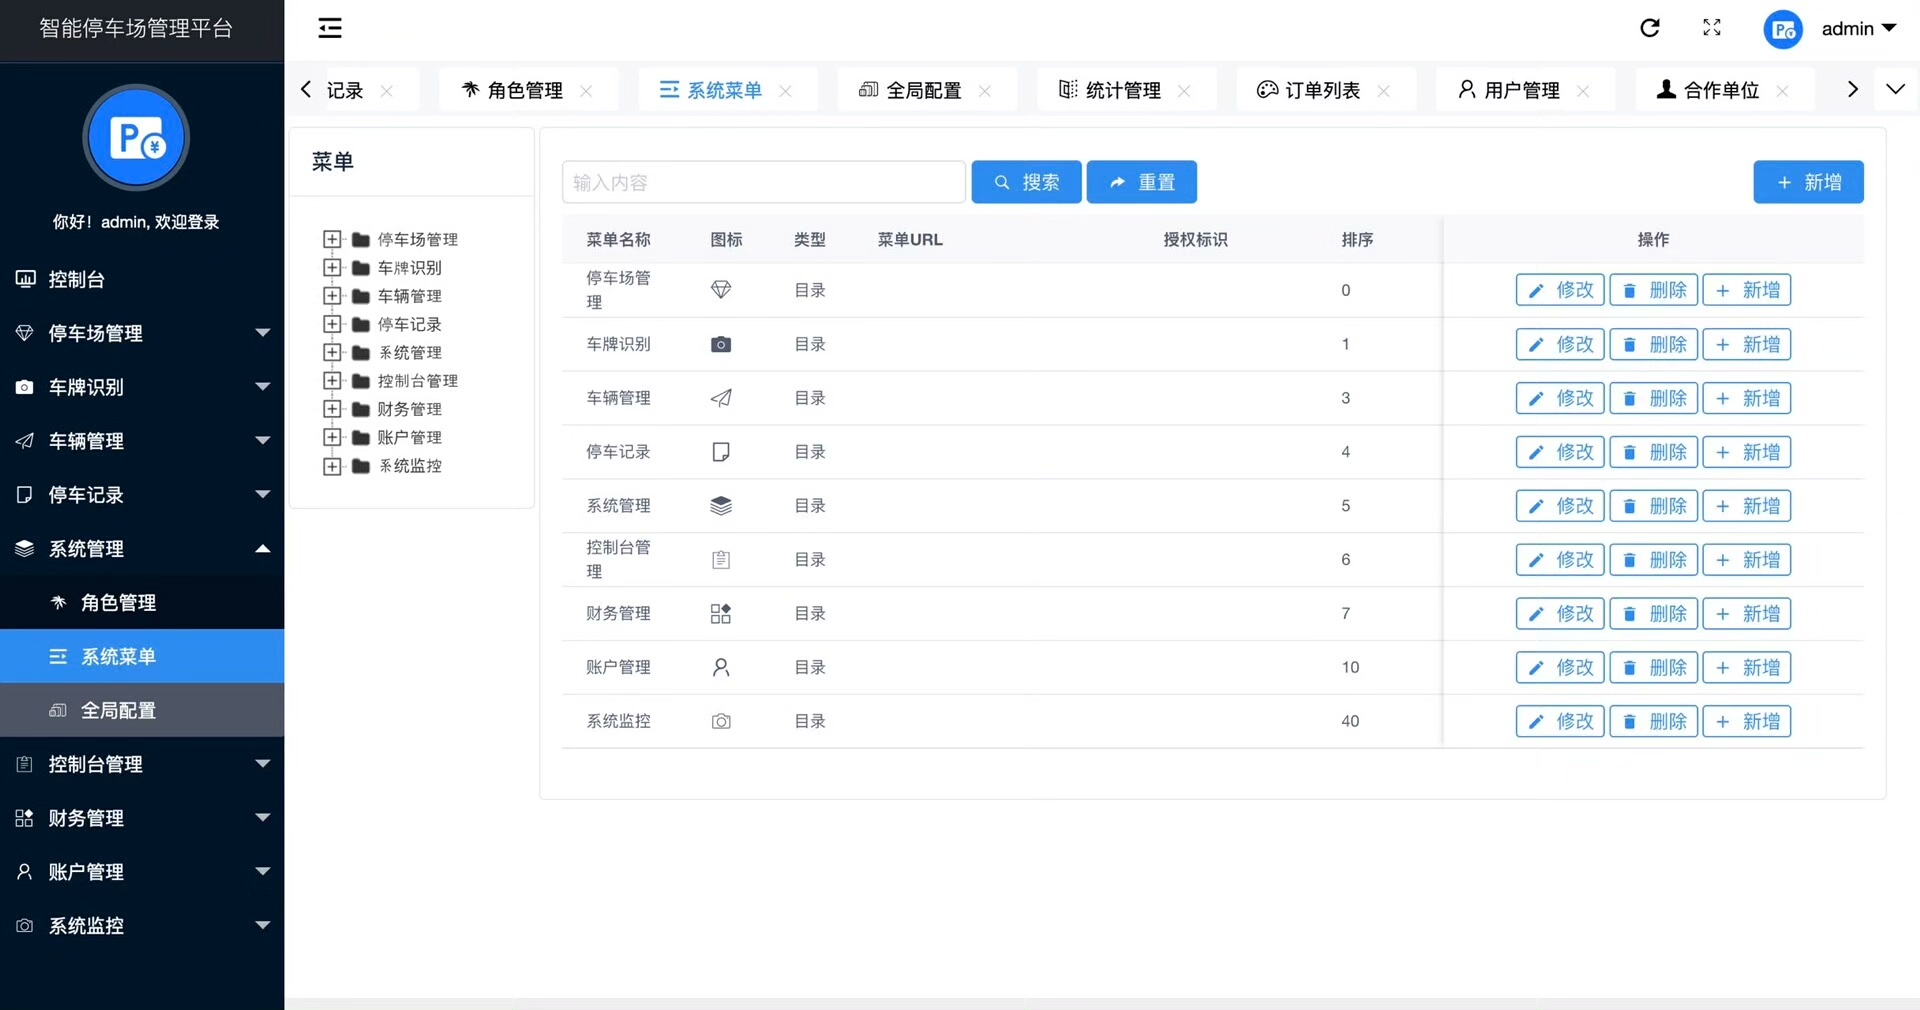Click the parking logo avatar in sidebar

click(136, 138)
